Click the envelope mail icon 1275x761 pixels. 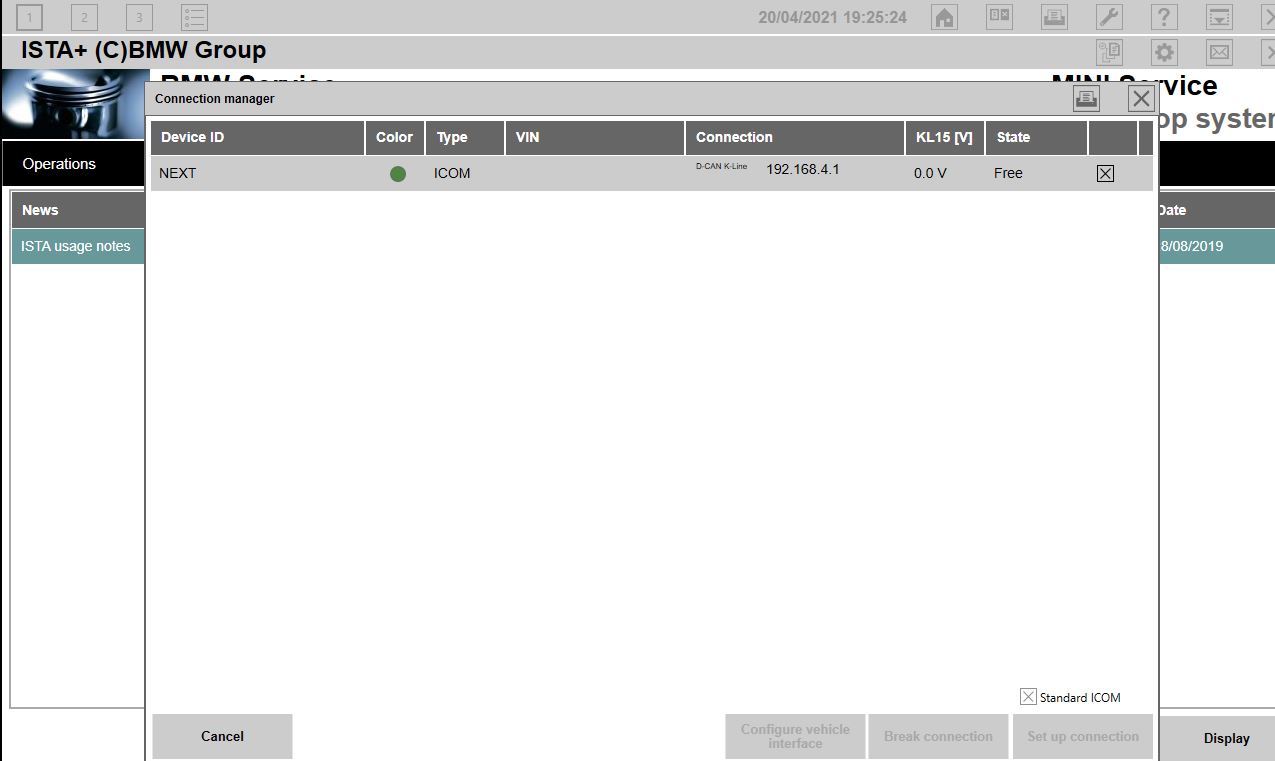(x=1219, y=53)
